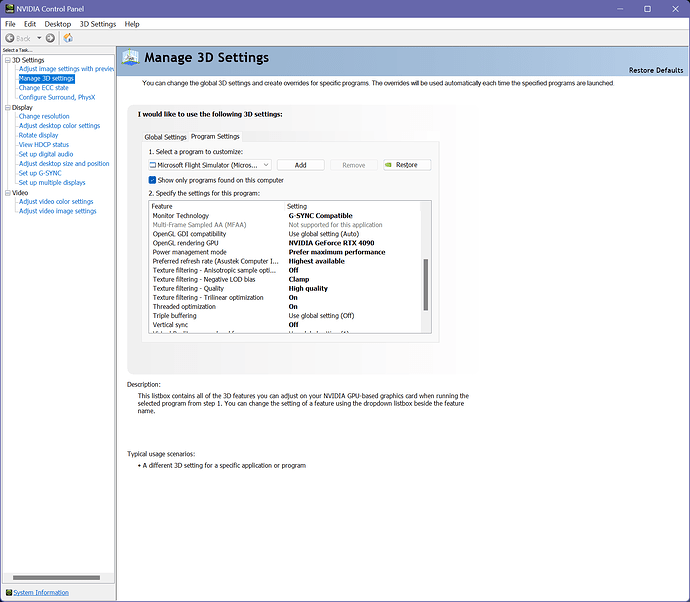Click the Back arrow icon in toolbar

11,38
